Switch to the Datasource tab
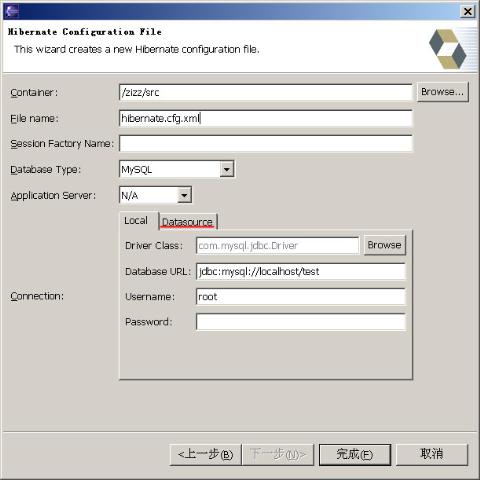 [188, 222]
